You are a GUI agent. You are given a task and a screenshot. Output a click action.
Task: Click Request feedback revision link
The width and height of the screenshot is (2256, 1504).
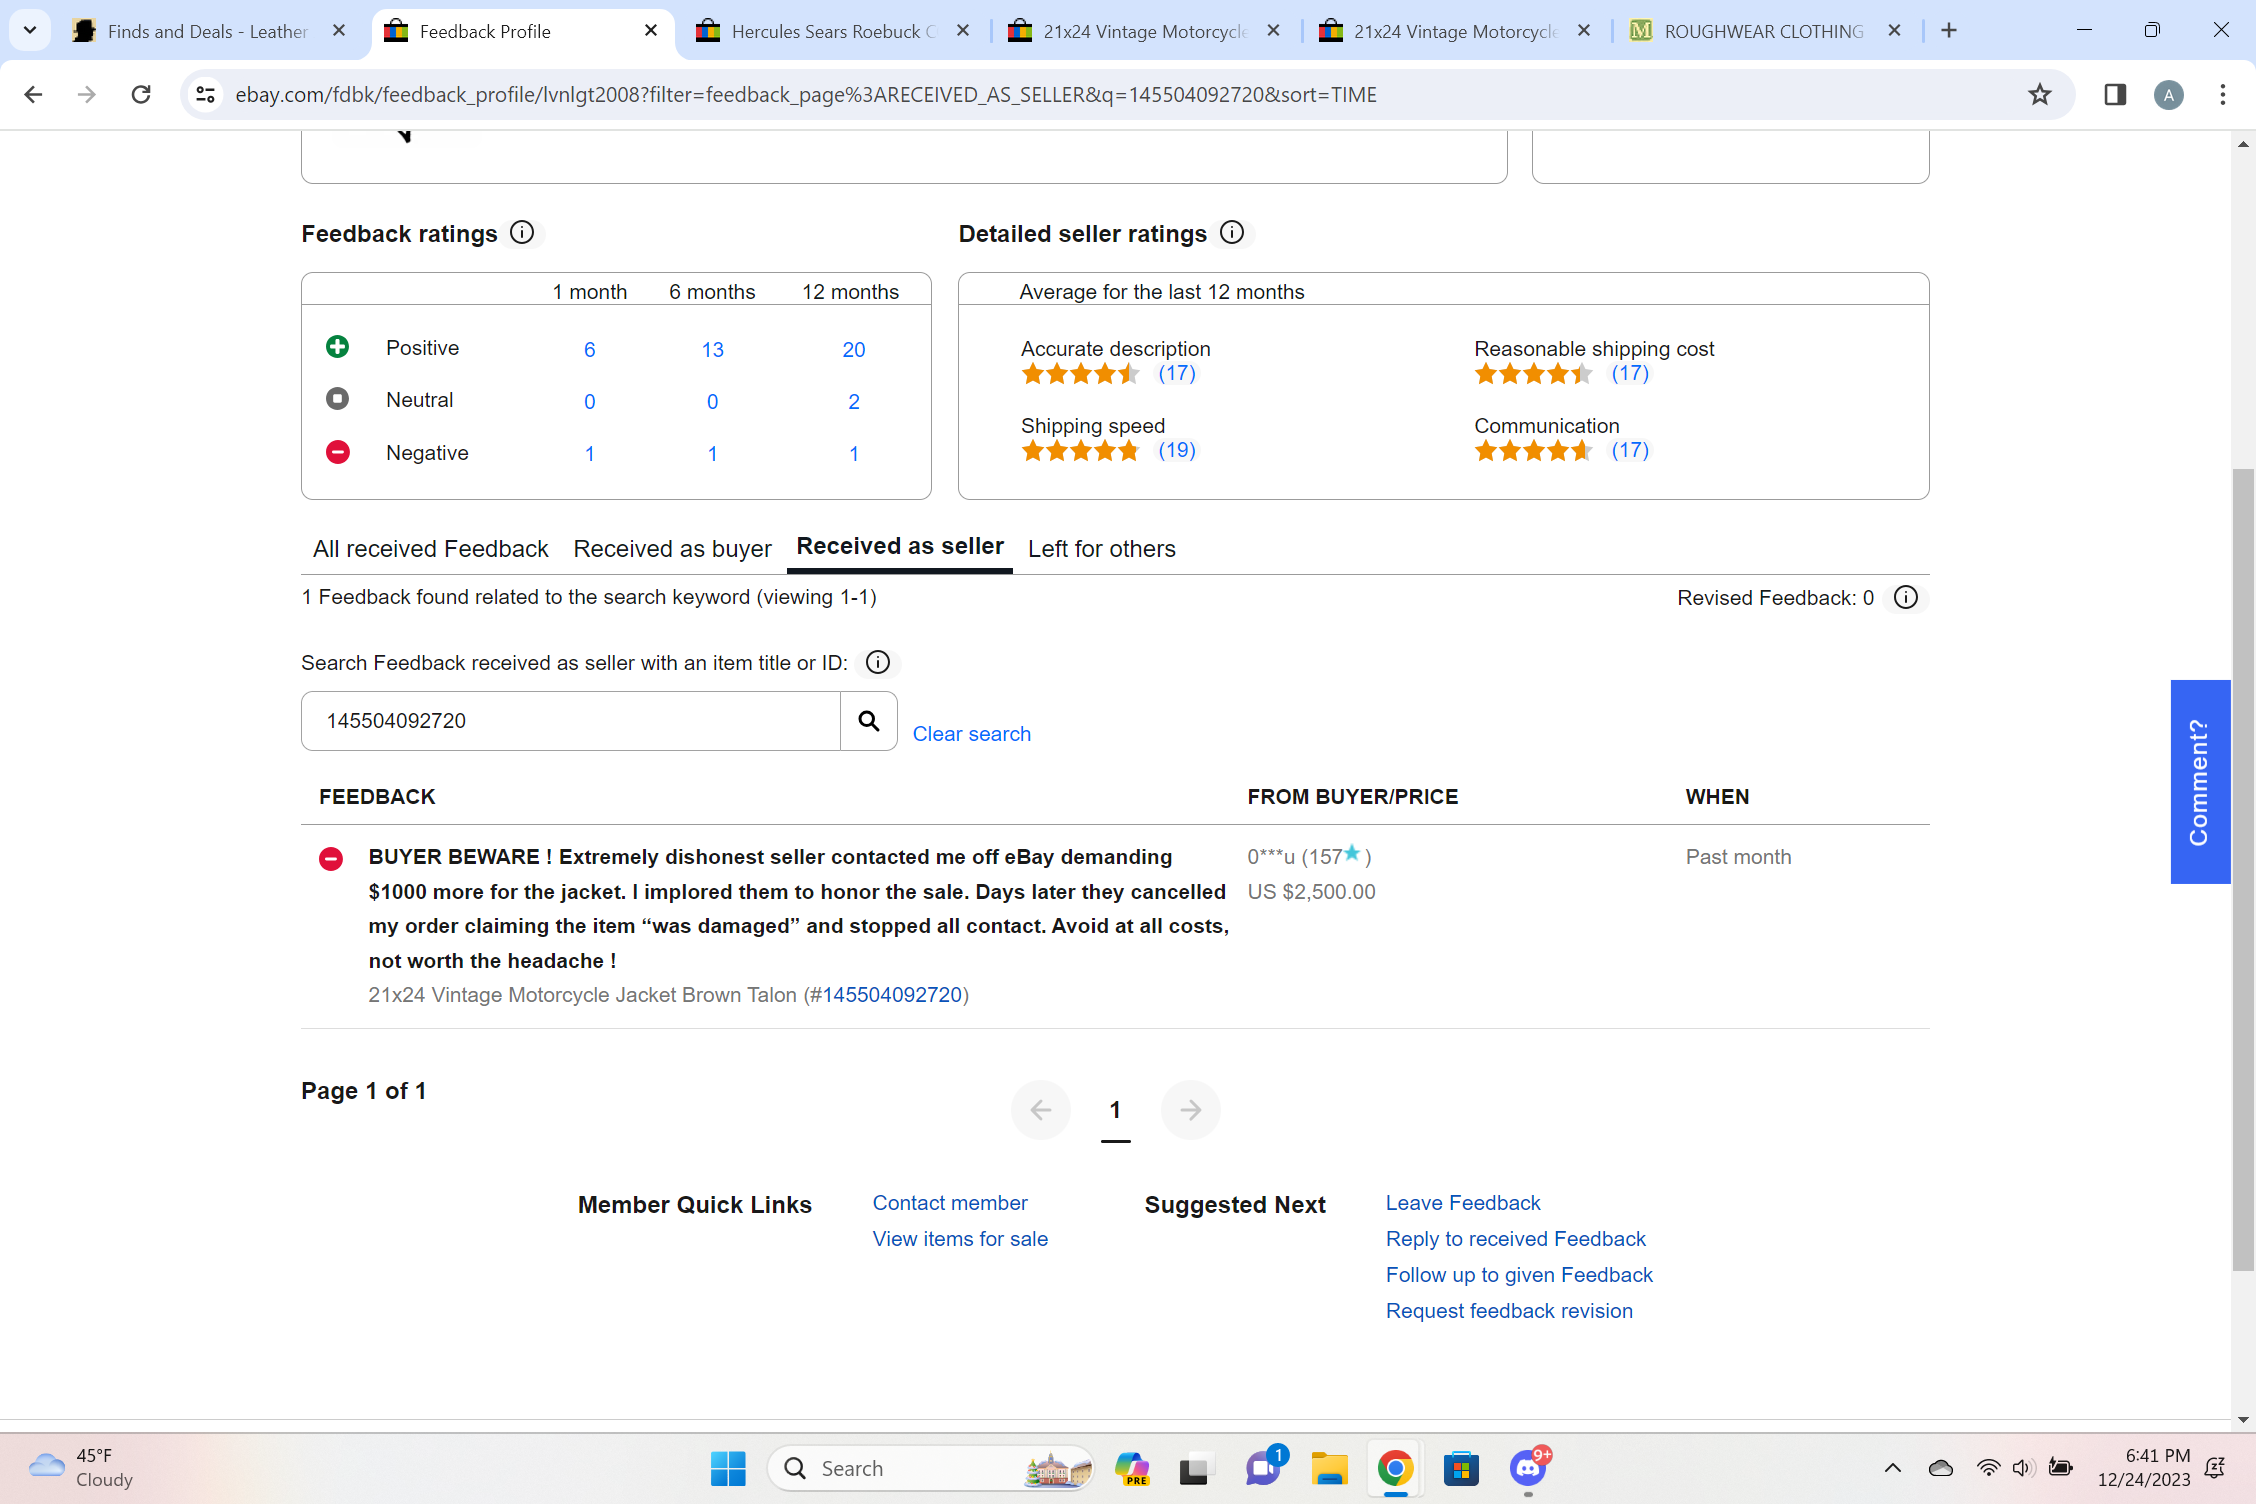[1509, 1311]
